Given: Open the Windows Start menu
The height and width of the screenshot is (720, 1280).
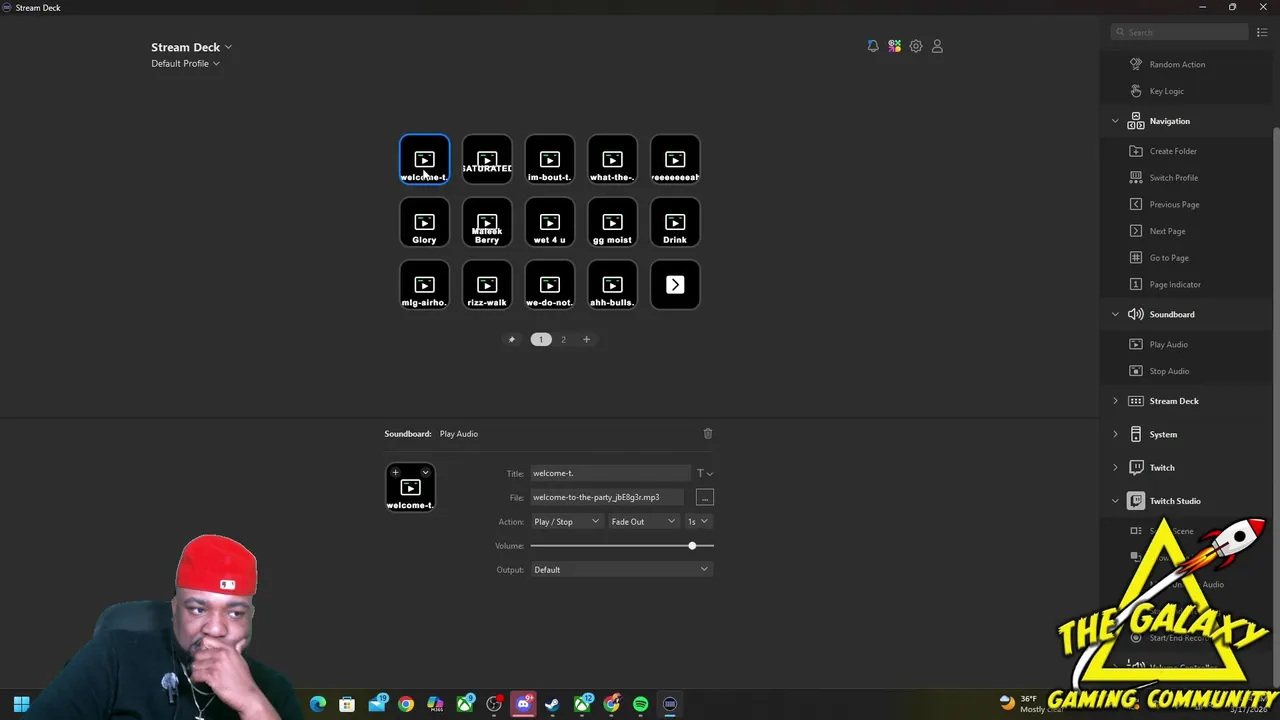Looking at the screenshot, I should [x=21, y=704].
